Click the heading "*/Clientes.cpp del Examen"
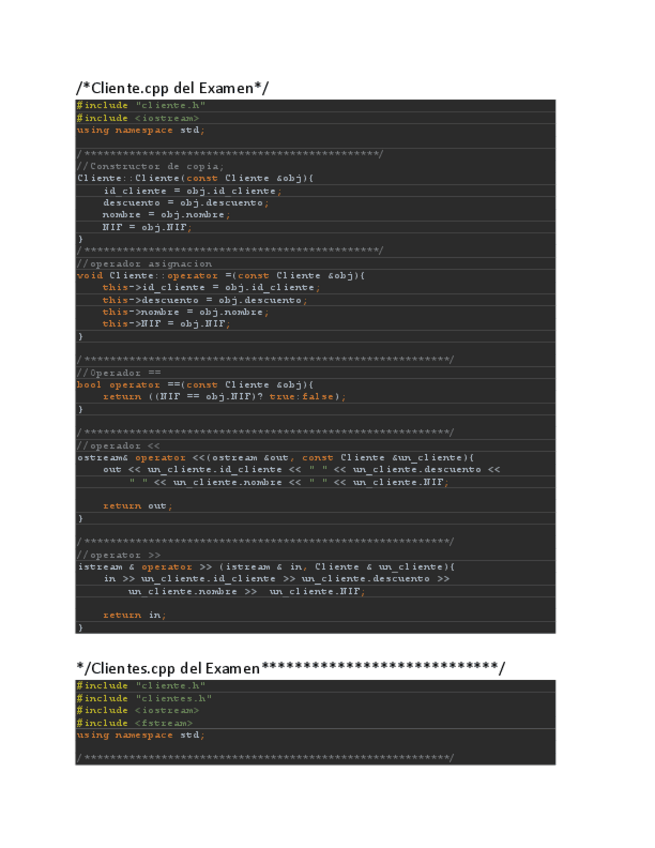655x848 pixels. click(x=168, y=668)
